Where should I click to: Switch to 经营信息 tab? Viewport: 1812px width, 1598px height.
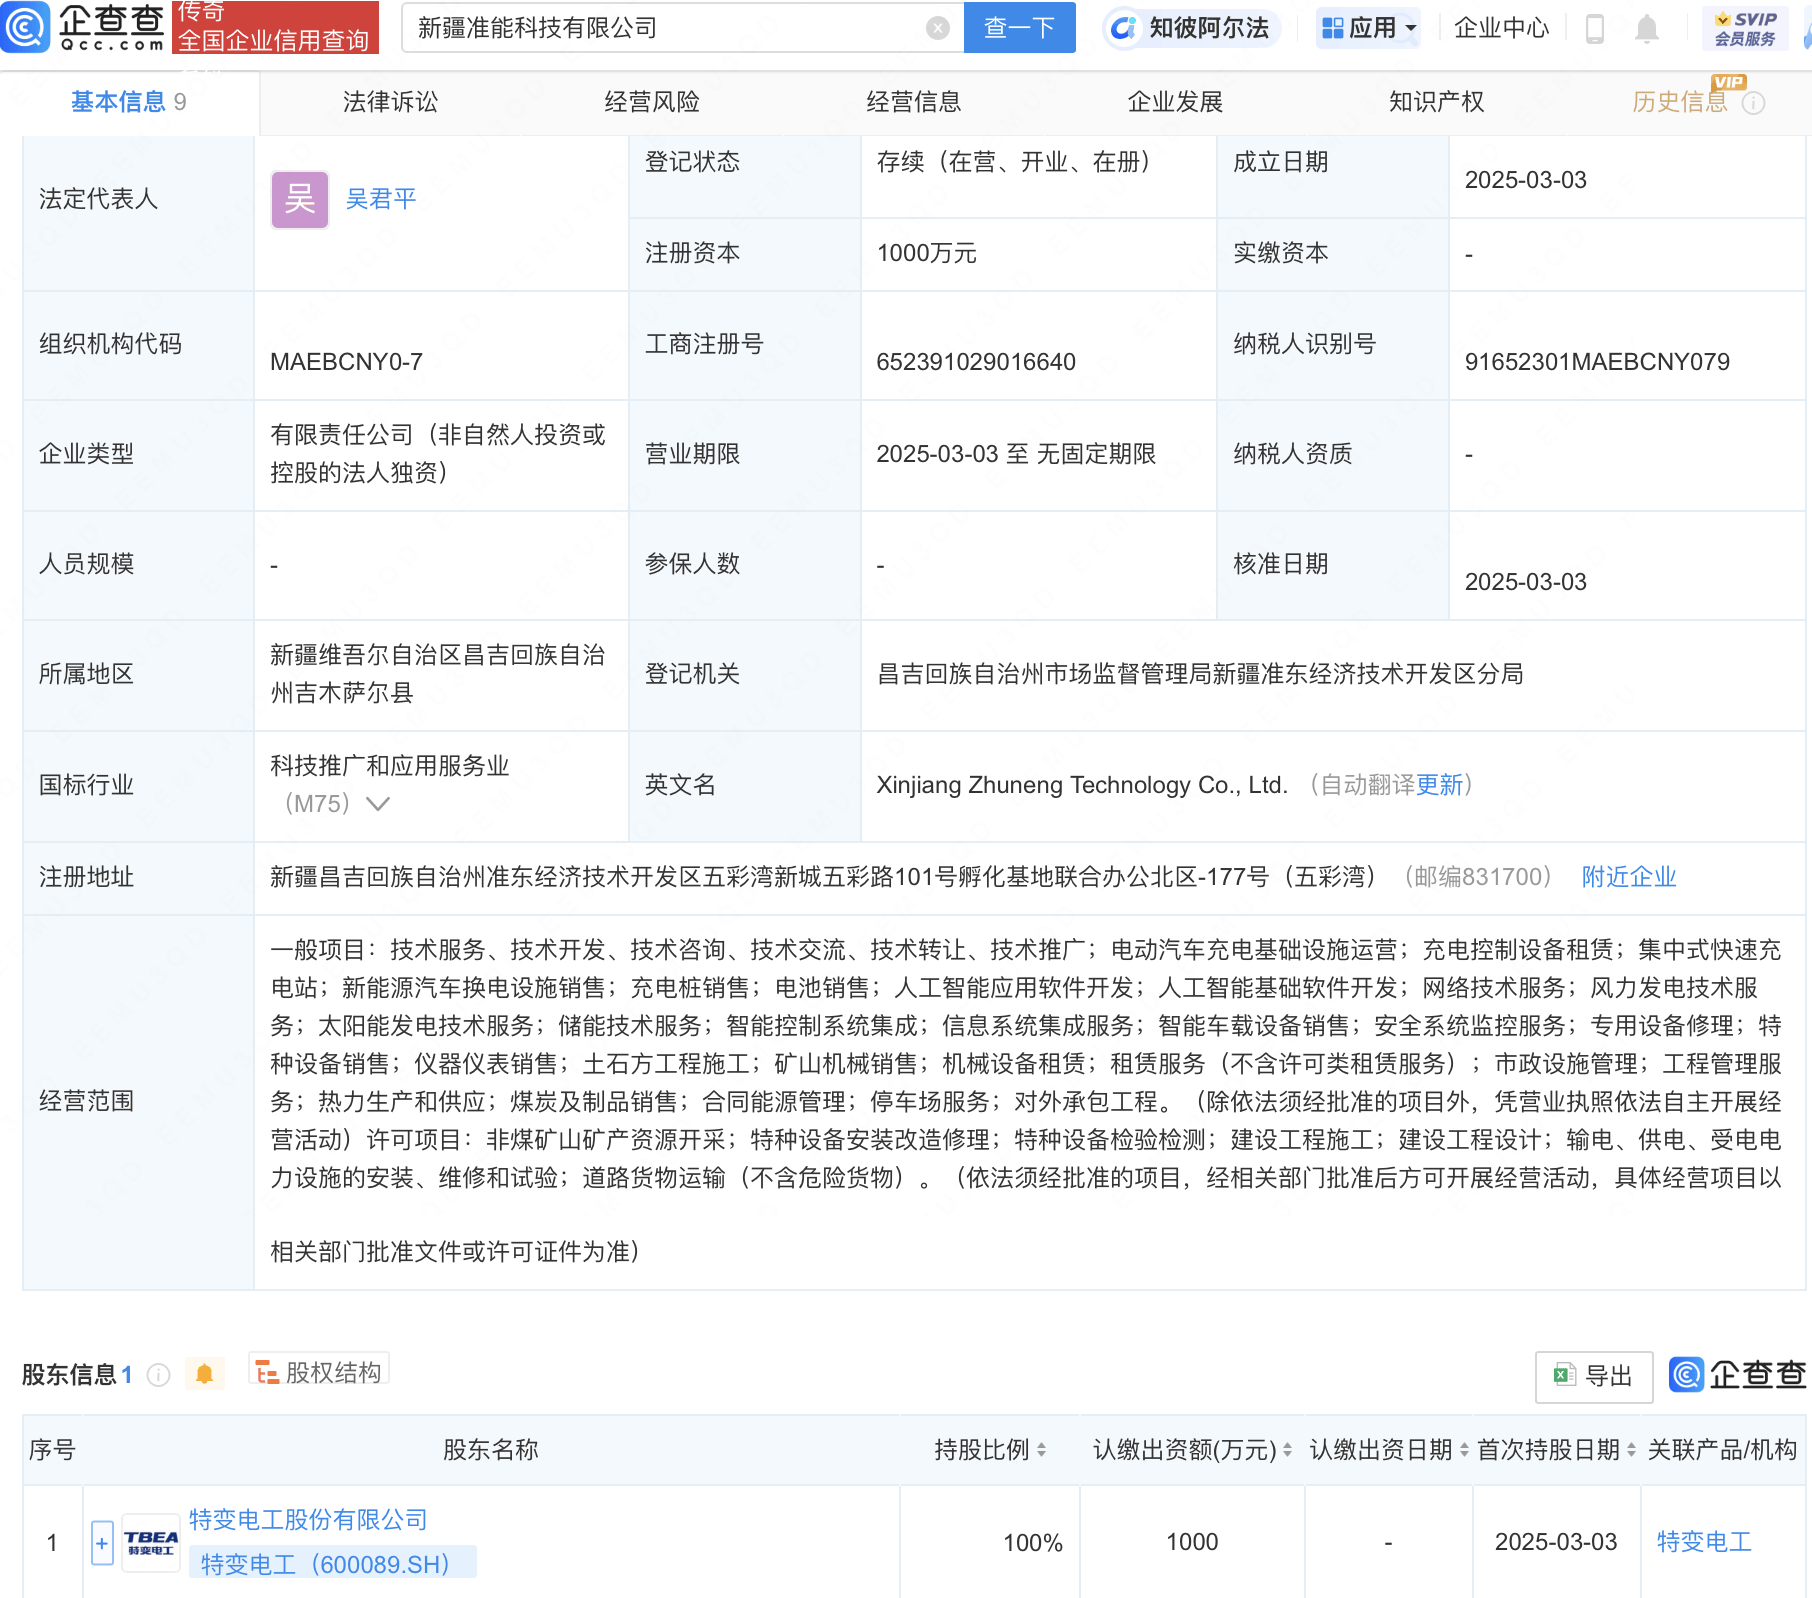913,102
